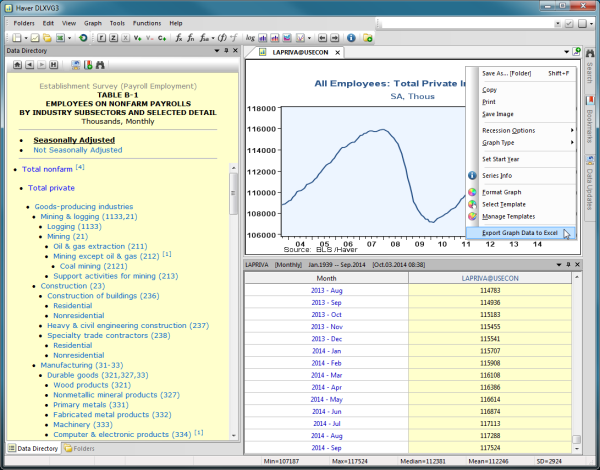This screenshot has height=470, width=600.
Task: Click the Coal mining (2121) link
Action: point(94,266)
